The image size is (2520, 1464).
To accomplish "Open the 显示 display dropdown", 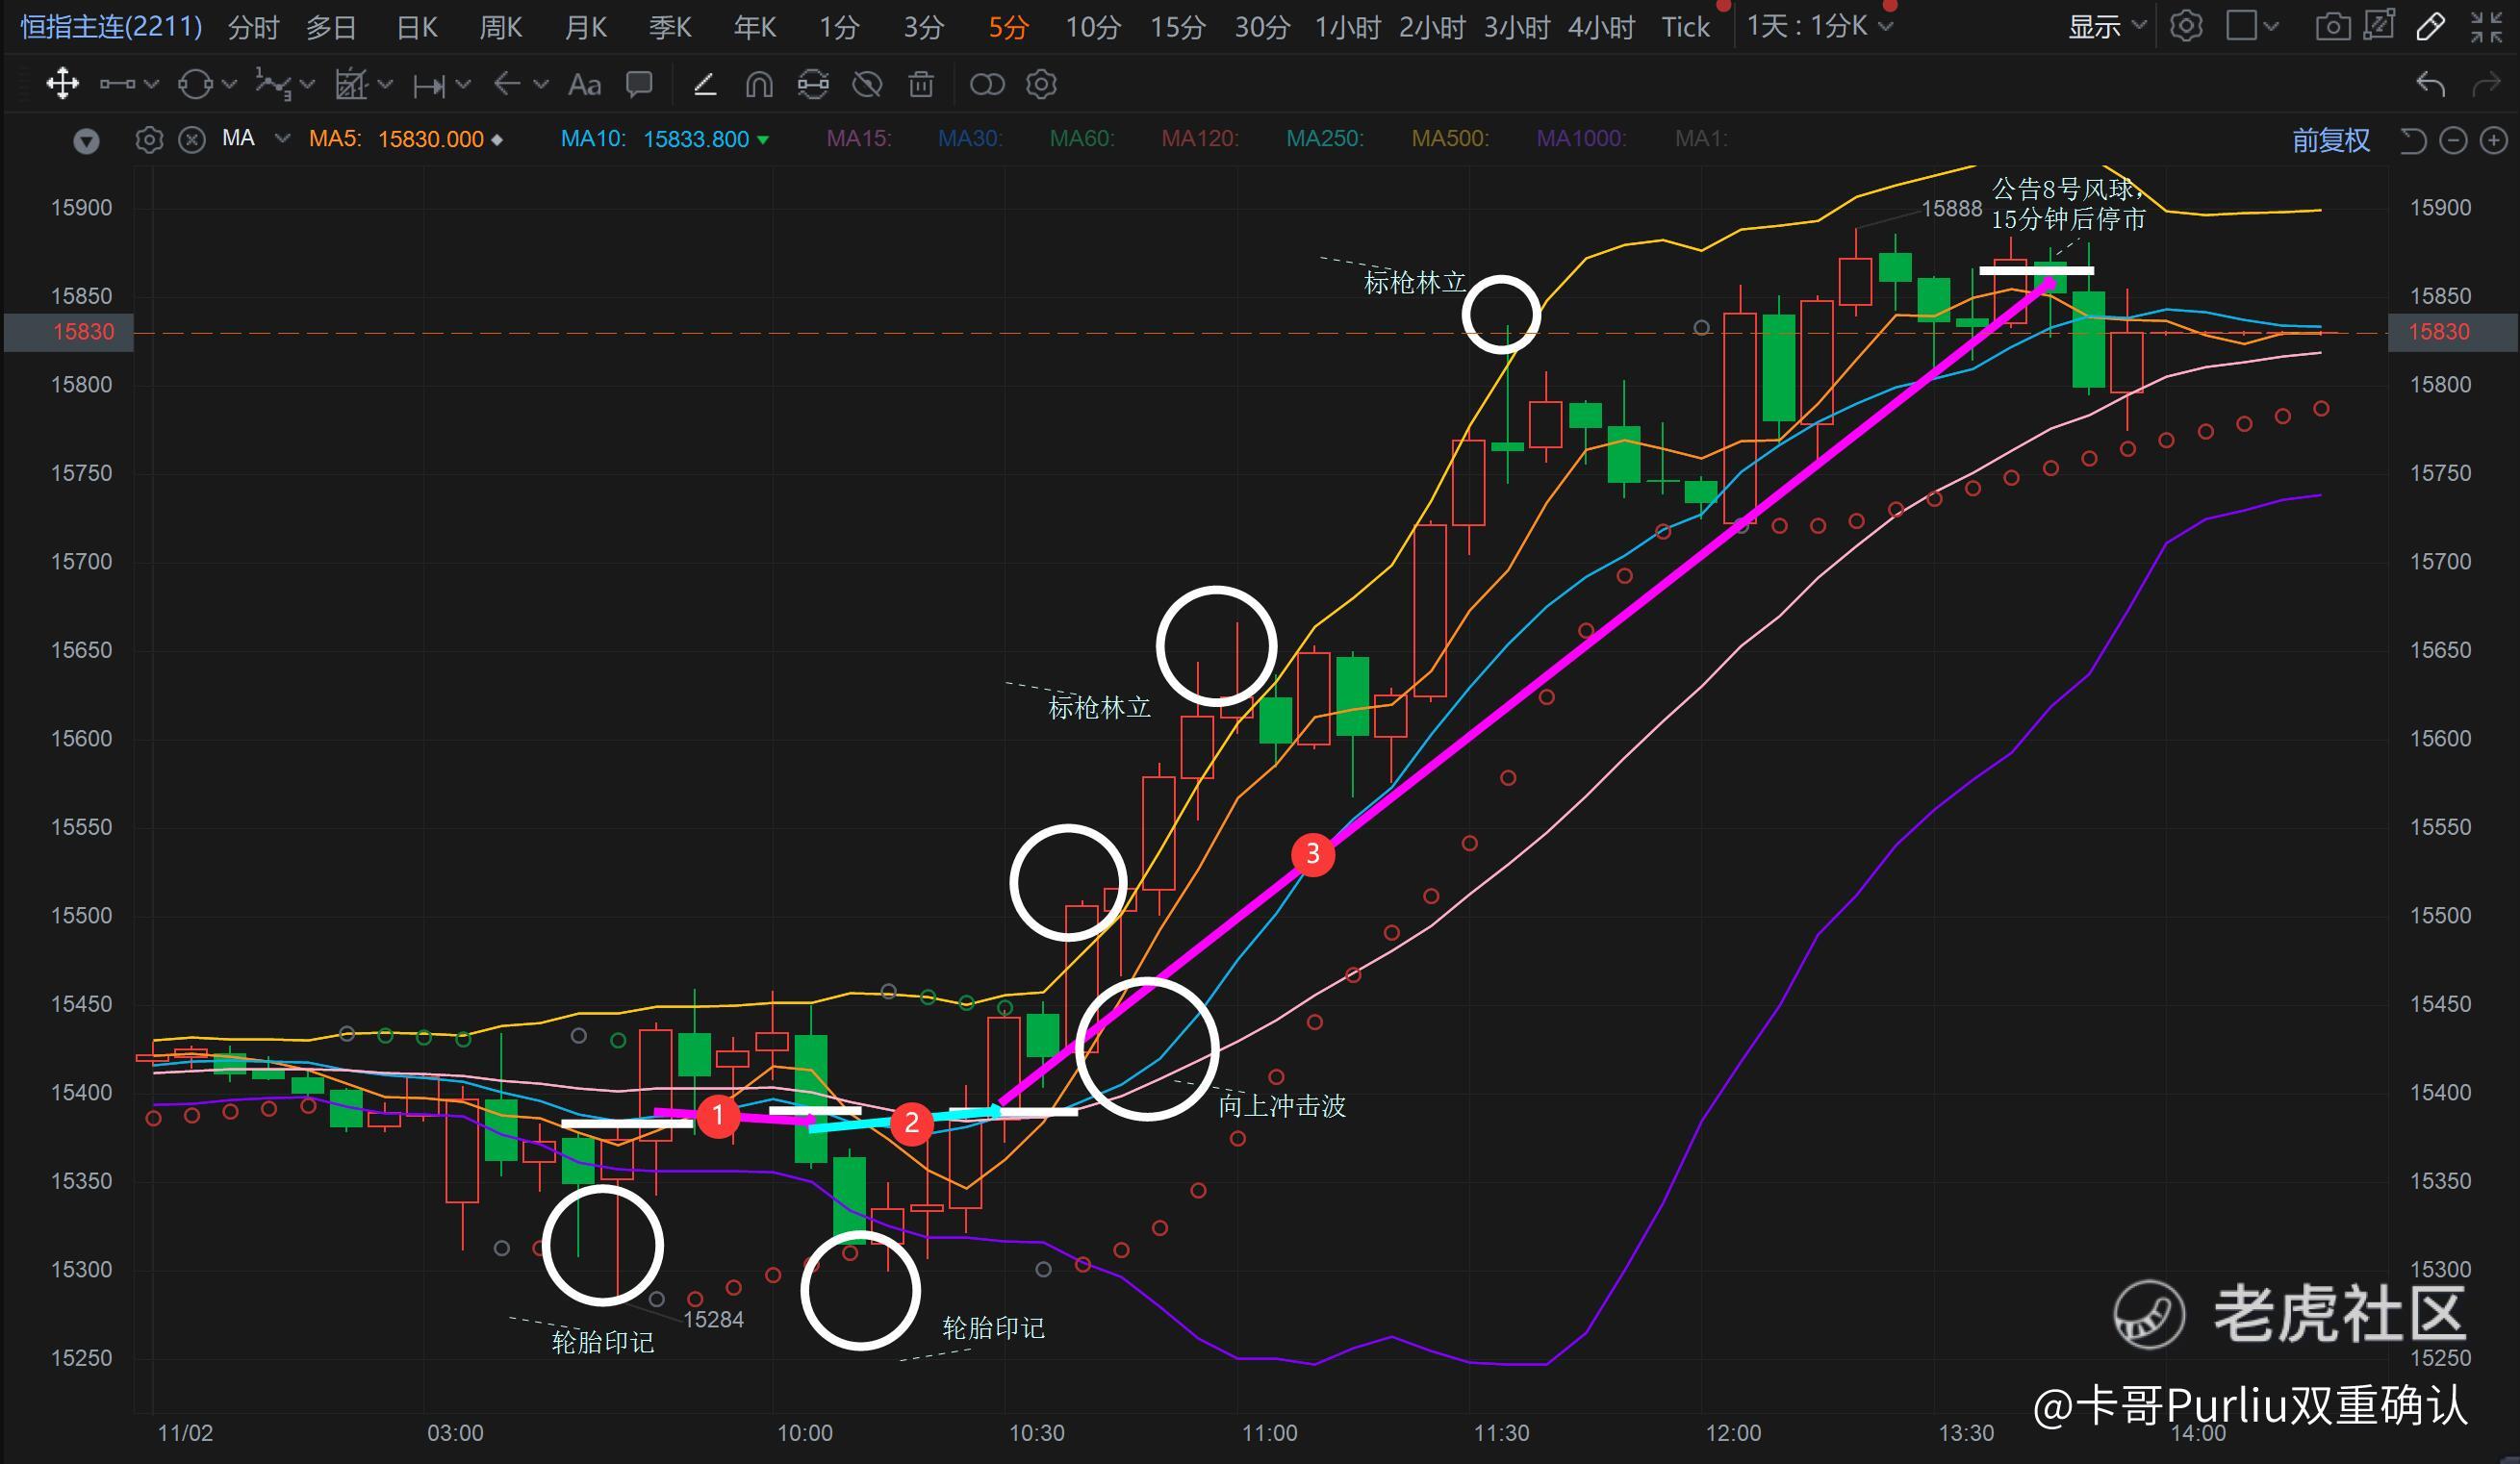I will 2107,26.
